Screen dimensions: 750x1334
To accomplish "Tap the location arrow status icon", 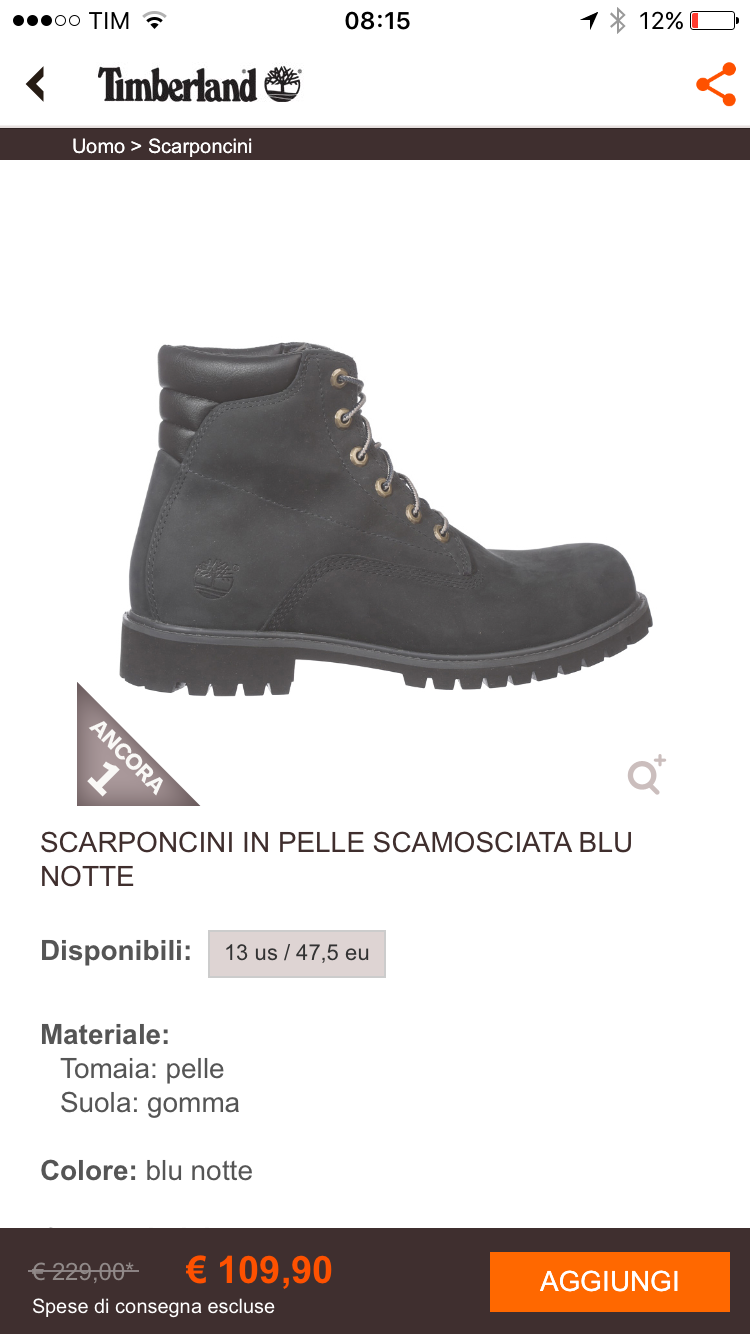I will pyautogui.click(x=590, y=20).
